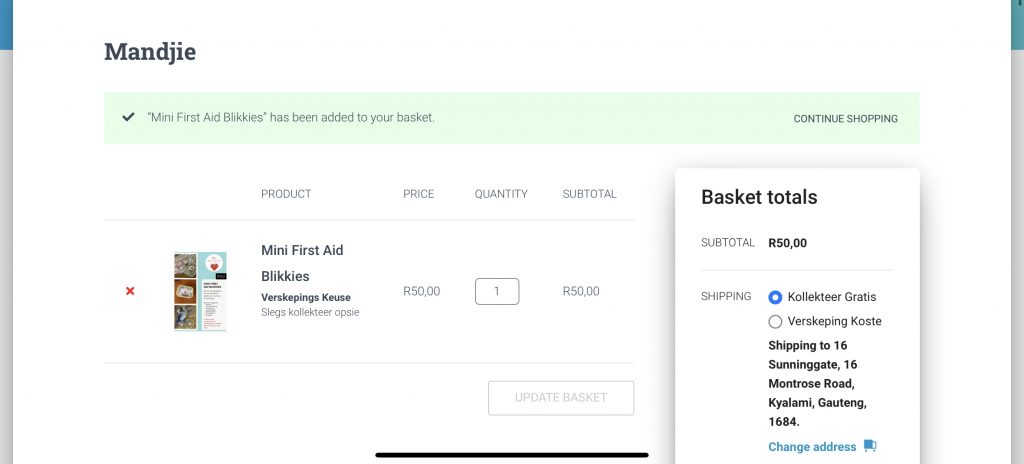1024x464 pixels.
Task: Tap the home indicator bar at bottom
Action: click(x=511, y=455)
